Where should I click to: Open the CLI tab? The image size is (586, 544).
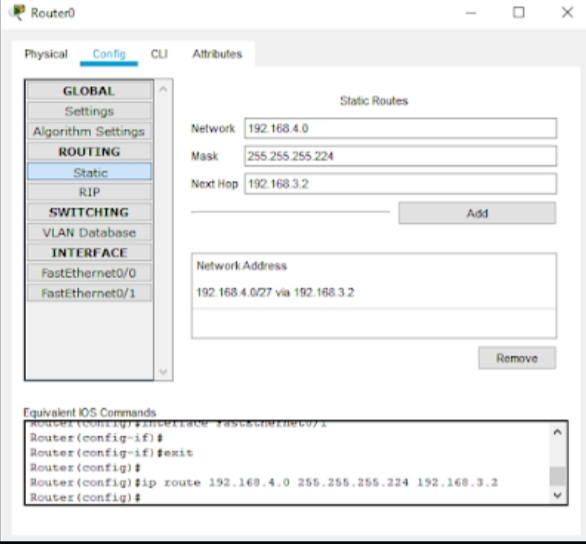coord(159,54)
